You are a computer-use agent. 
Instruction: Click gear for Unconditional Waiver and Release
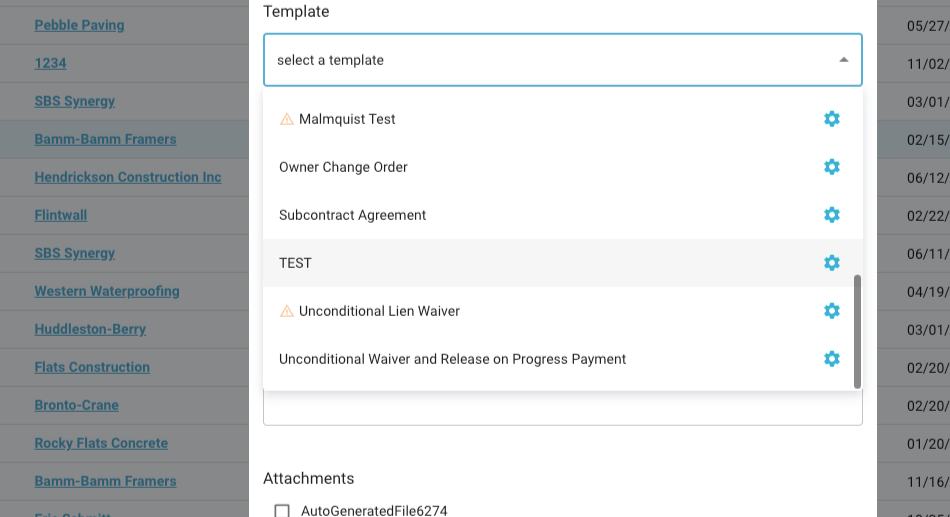[831, 359]
